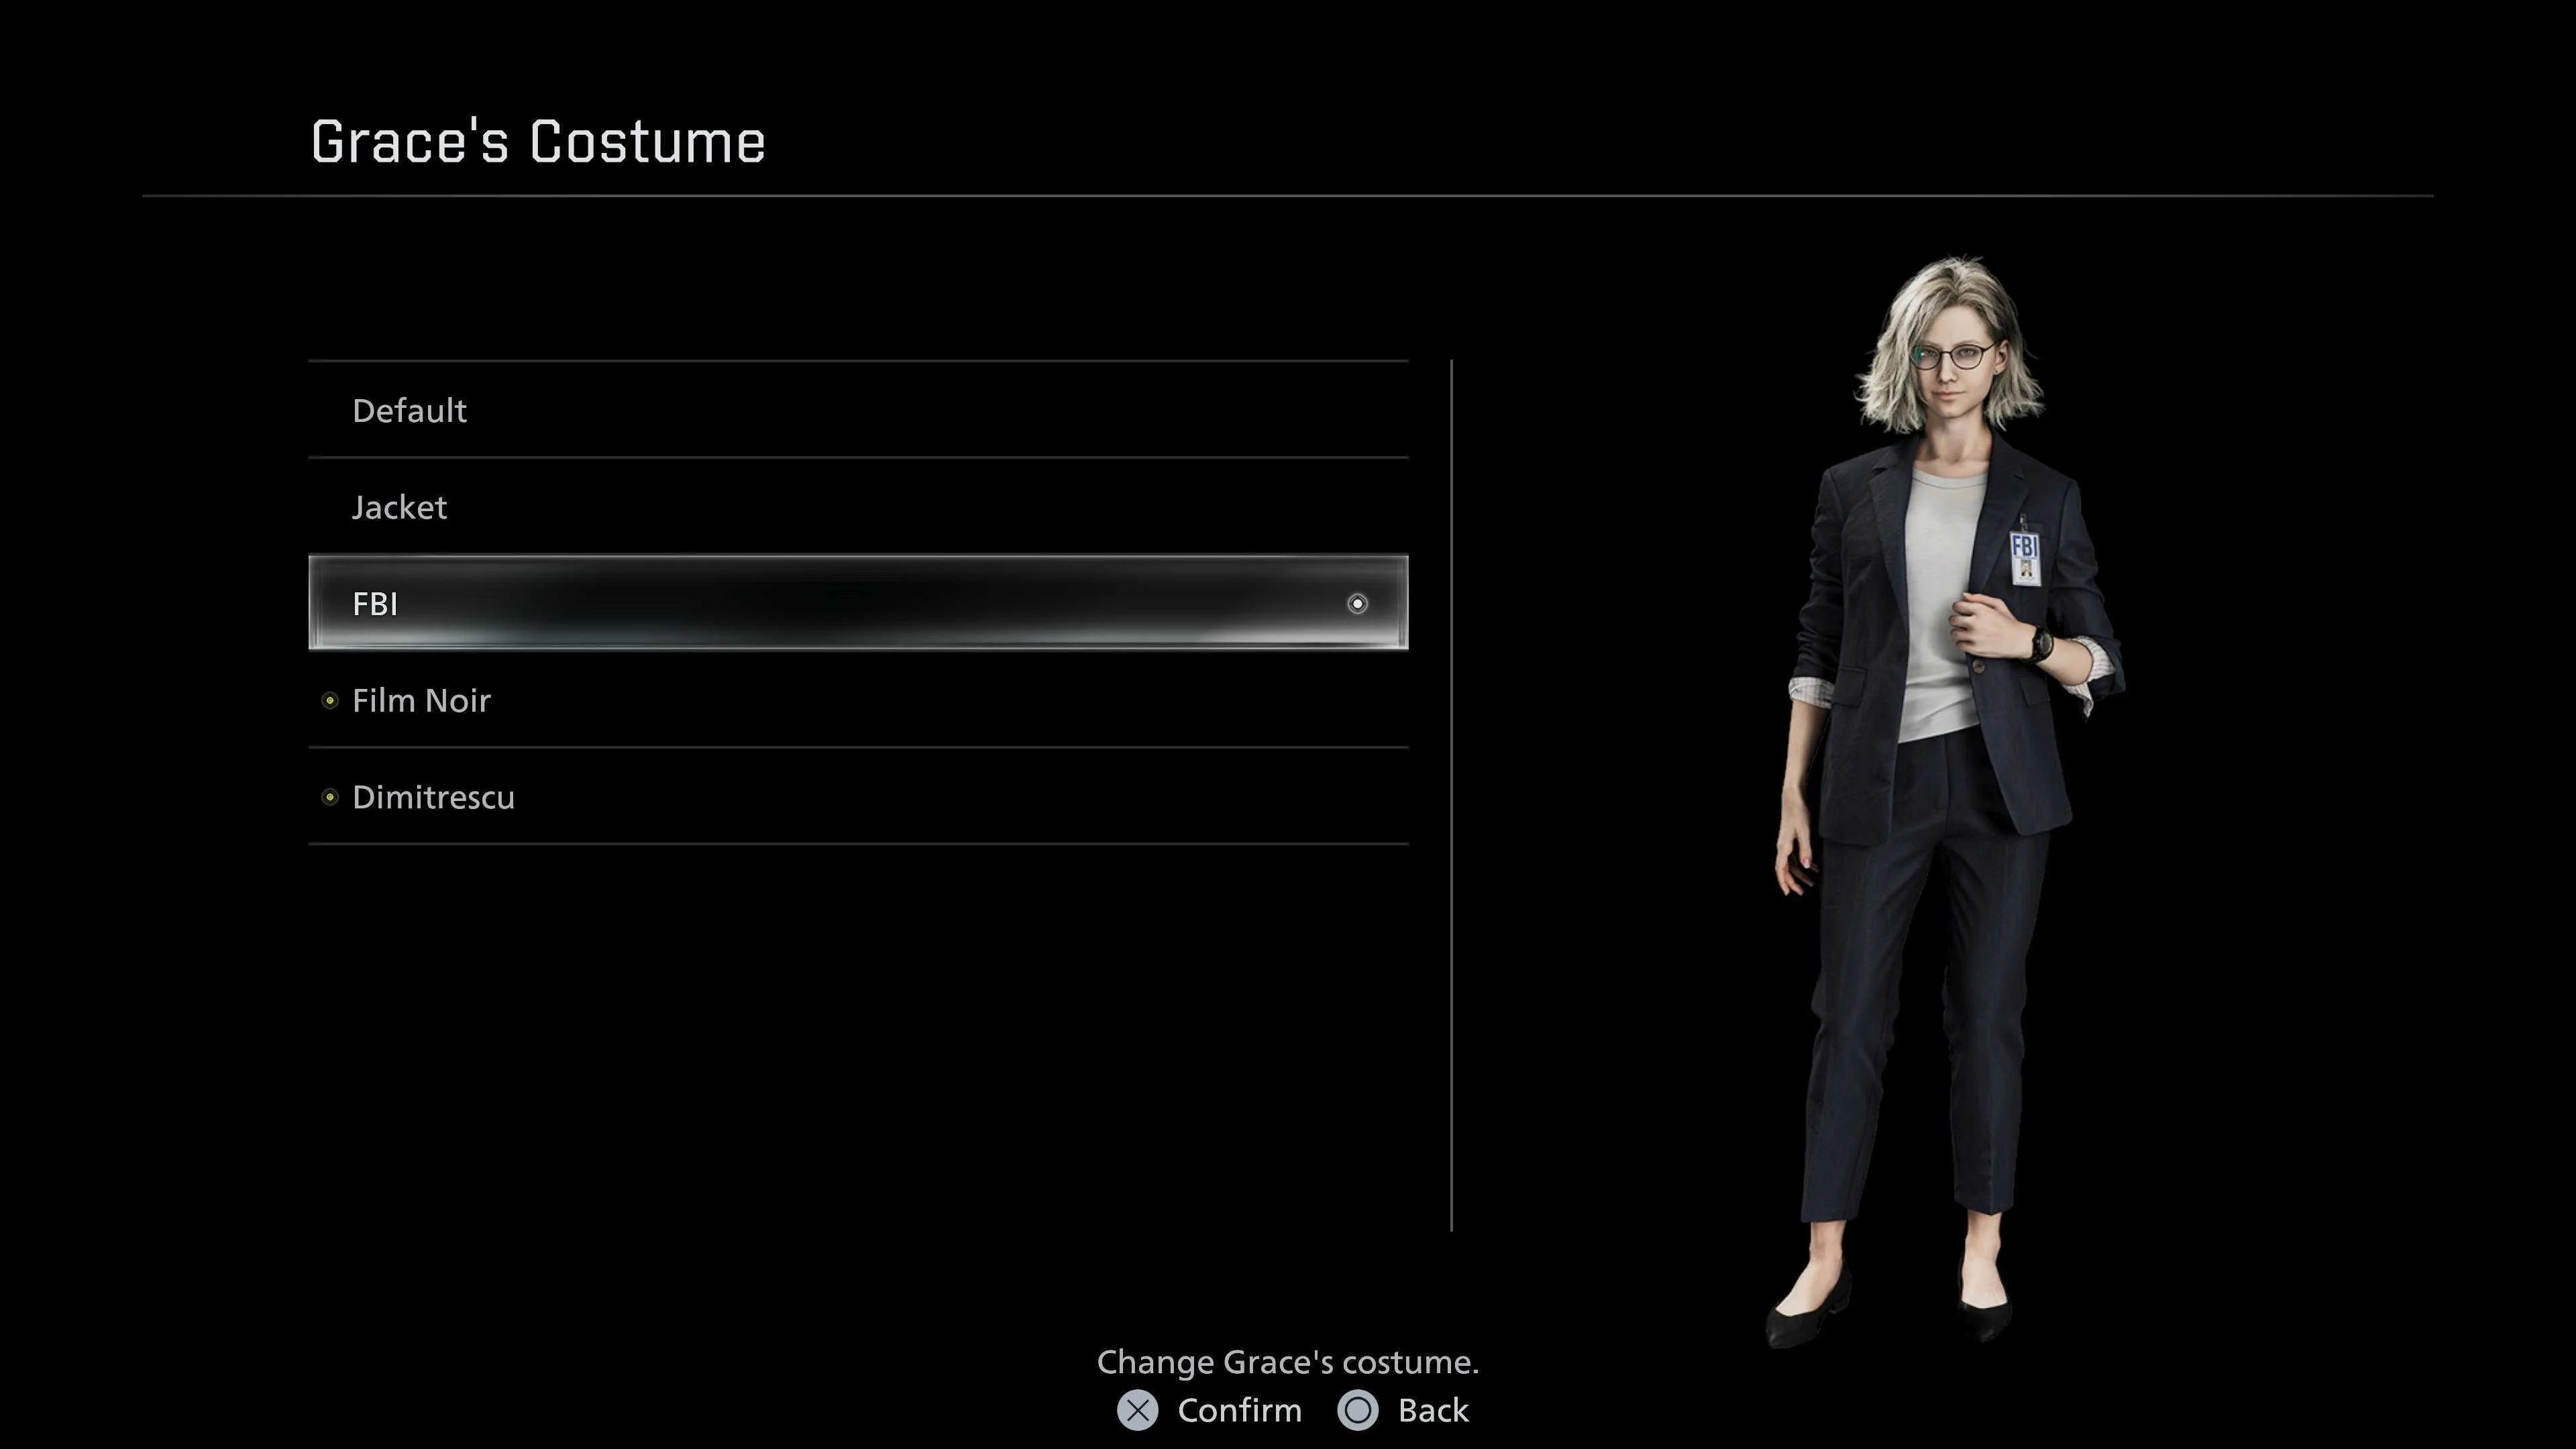The height and width of the screenshot is (1449, 2576).
Task: Click the vertical divider beside costume list
Action: tap(1451, 795)
